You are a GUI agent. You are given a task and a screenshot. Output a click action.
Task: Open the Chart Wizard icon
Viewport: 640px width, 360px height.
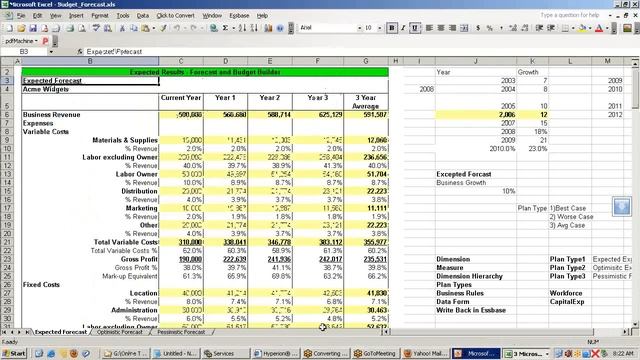(268, 28)
